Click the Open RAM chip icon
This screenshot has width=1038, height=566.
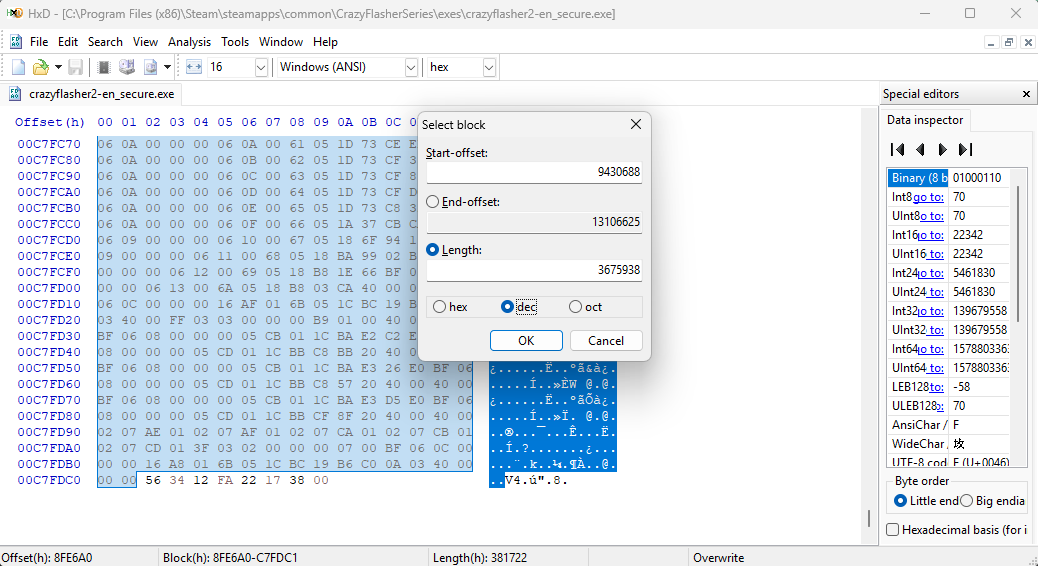pos(104,67)
